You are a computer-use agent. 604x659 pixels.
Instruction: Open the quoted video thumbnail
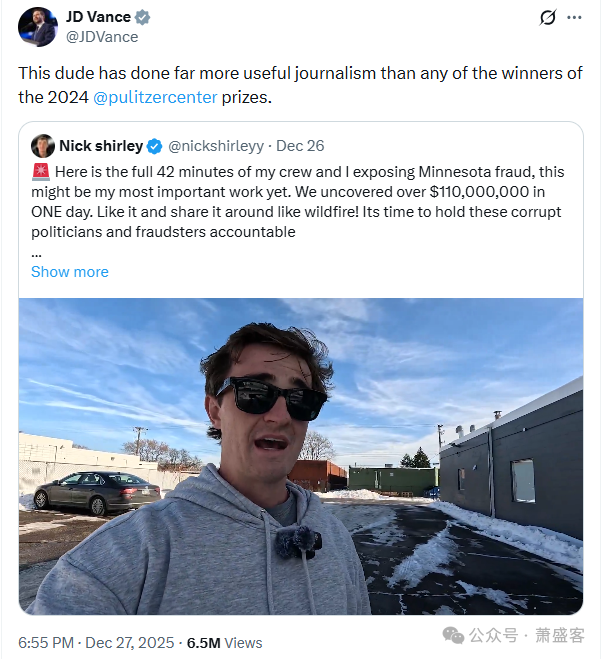301,456
